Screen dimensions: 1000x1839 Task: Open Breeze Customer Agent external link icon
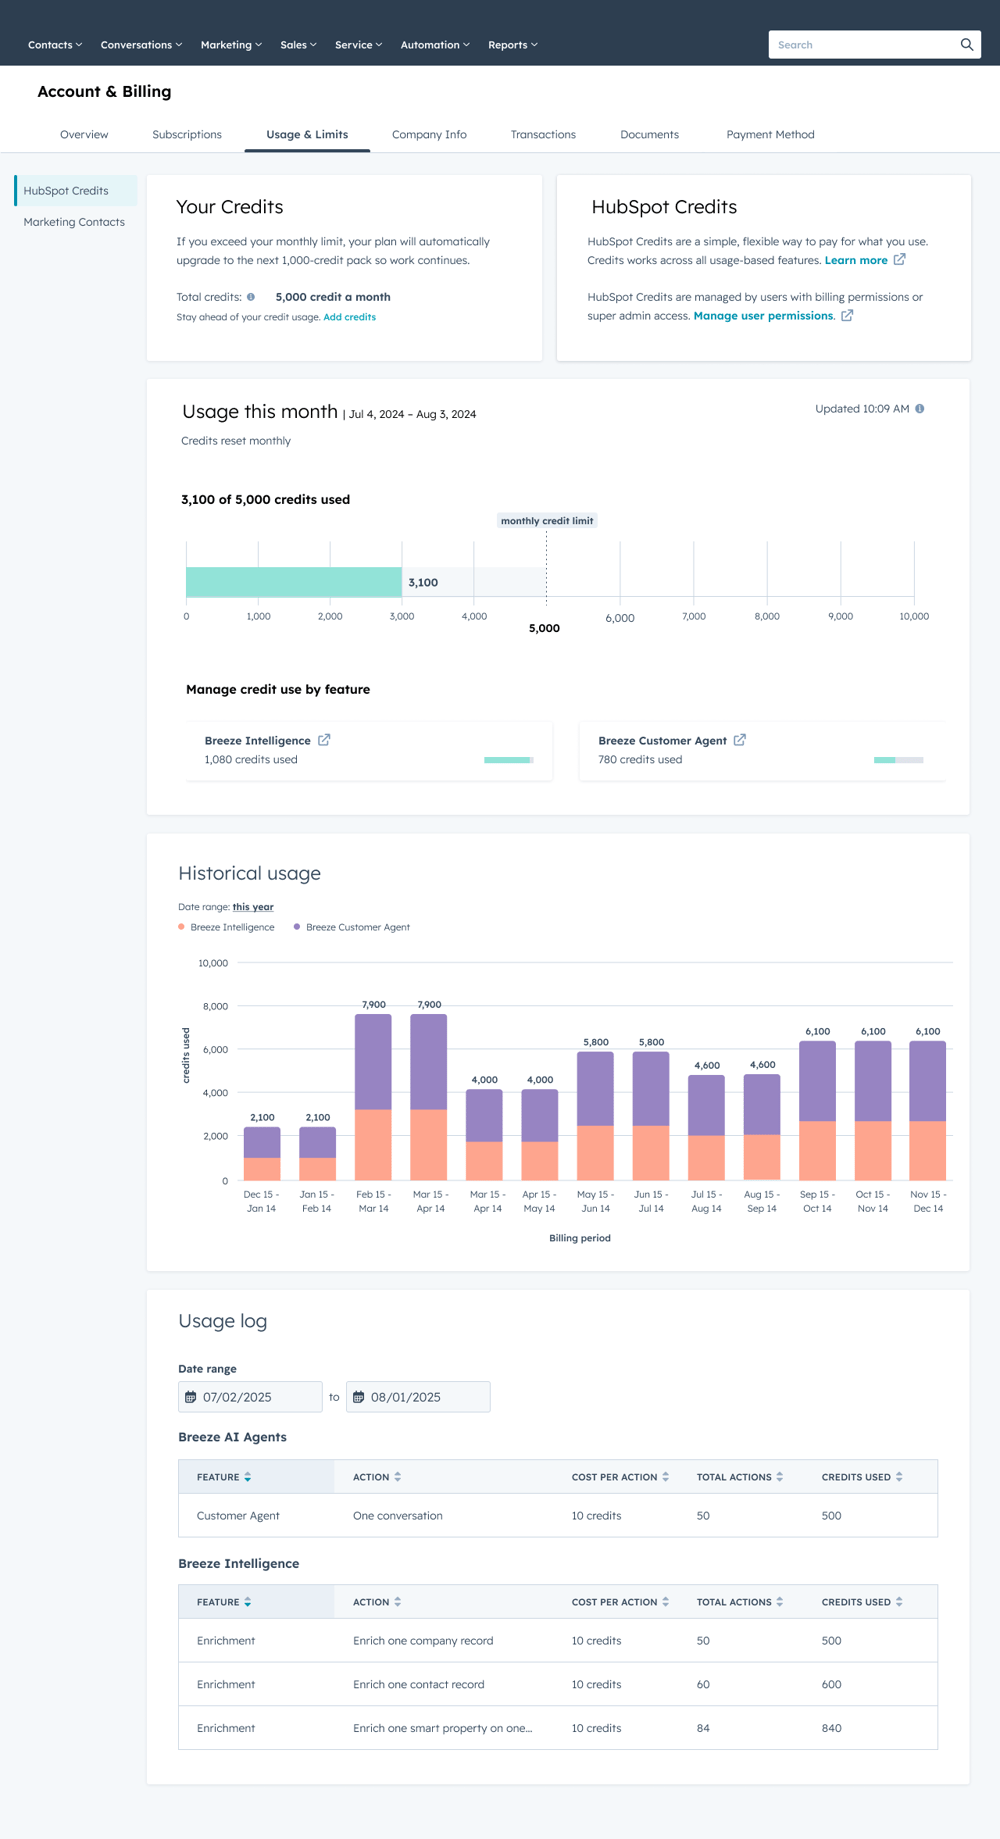740,740
